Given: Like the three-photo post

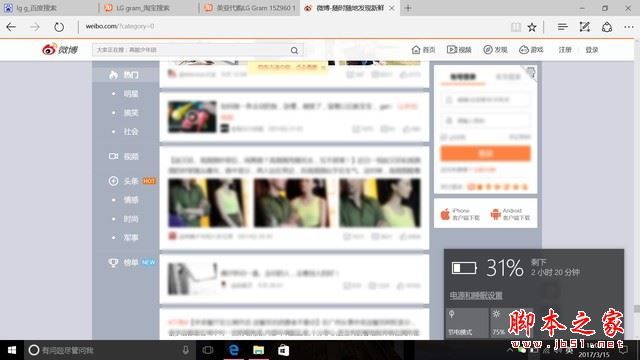Looking at the screenshot, I should [x=410, y=236].
